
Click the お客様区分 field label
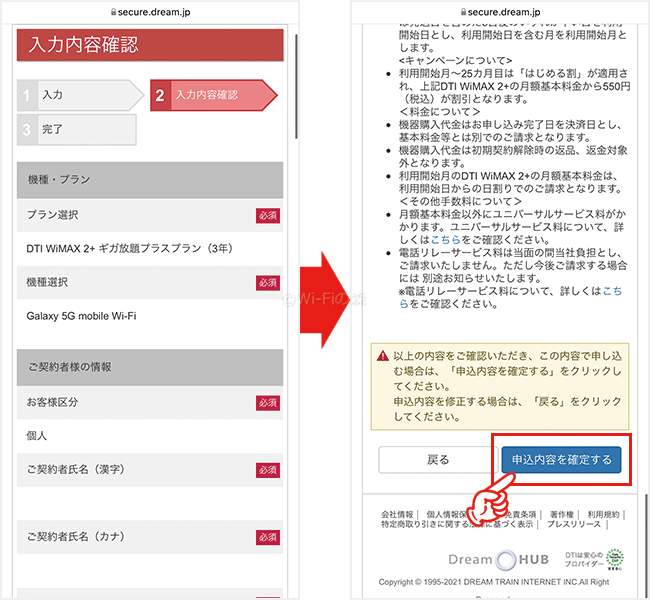[52, 402]
